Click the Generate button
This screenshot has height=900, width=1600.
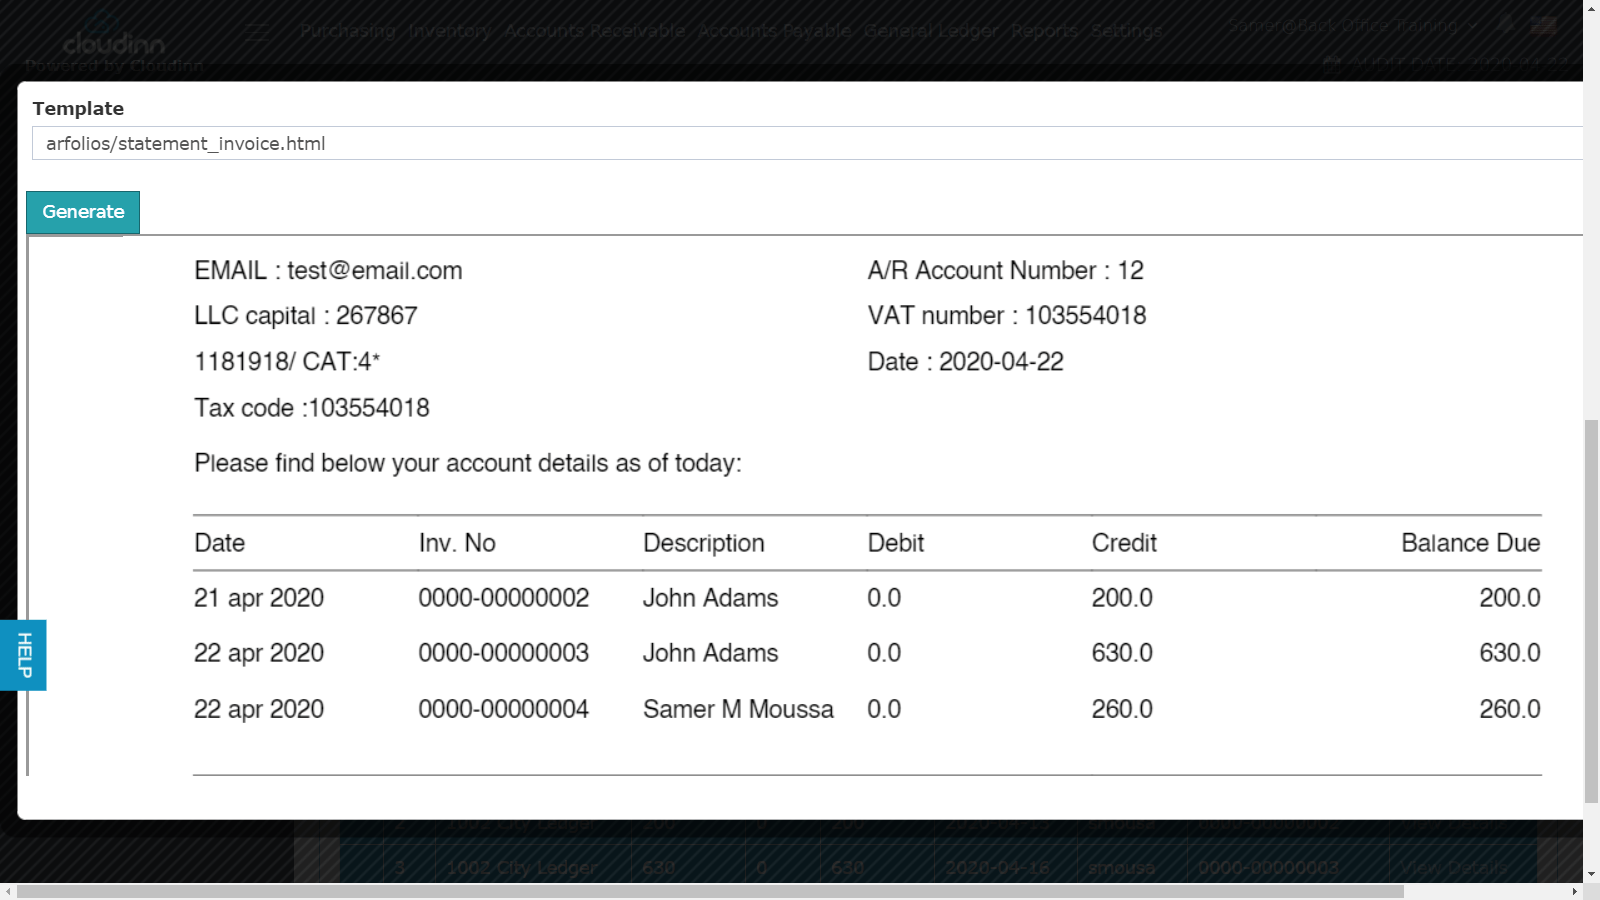coord(83,212)
